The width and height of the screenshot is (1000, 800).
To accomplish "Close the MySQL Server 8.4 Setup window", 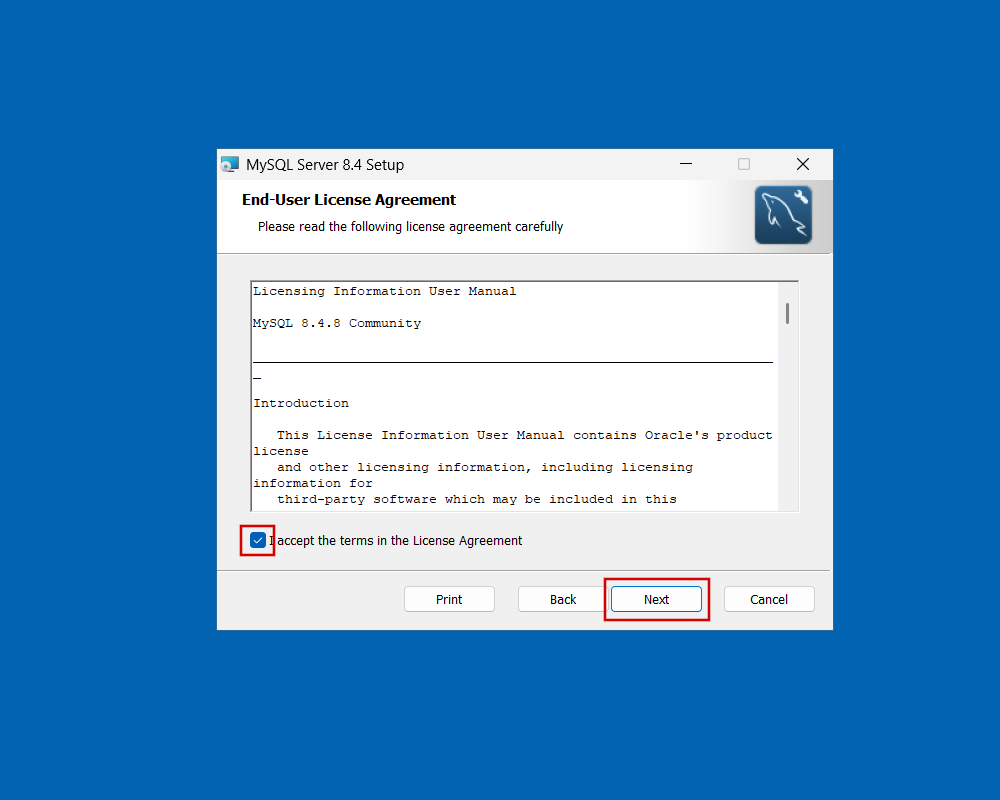I will coord(803,164).
